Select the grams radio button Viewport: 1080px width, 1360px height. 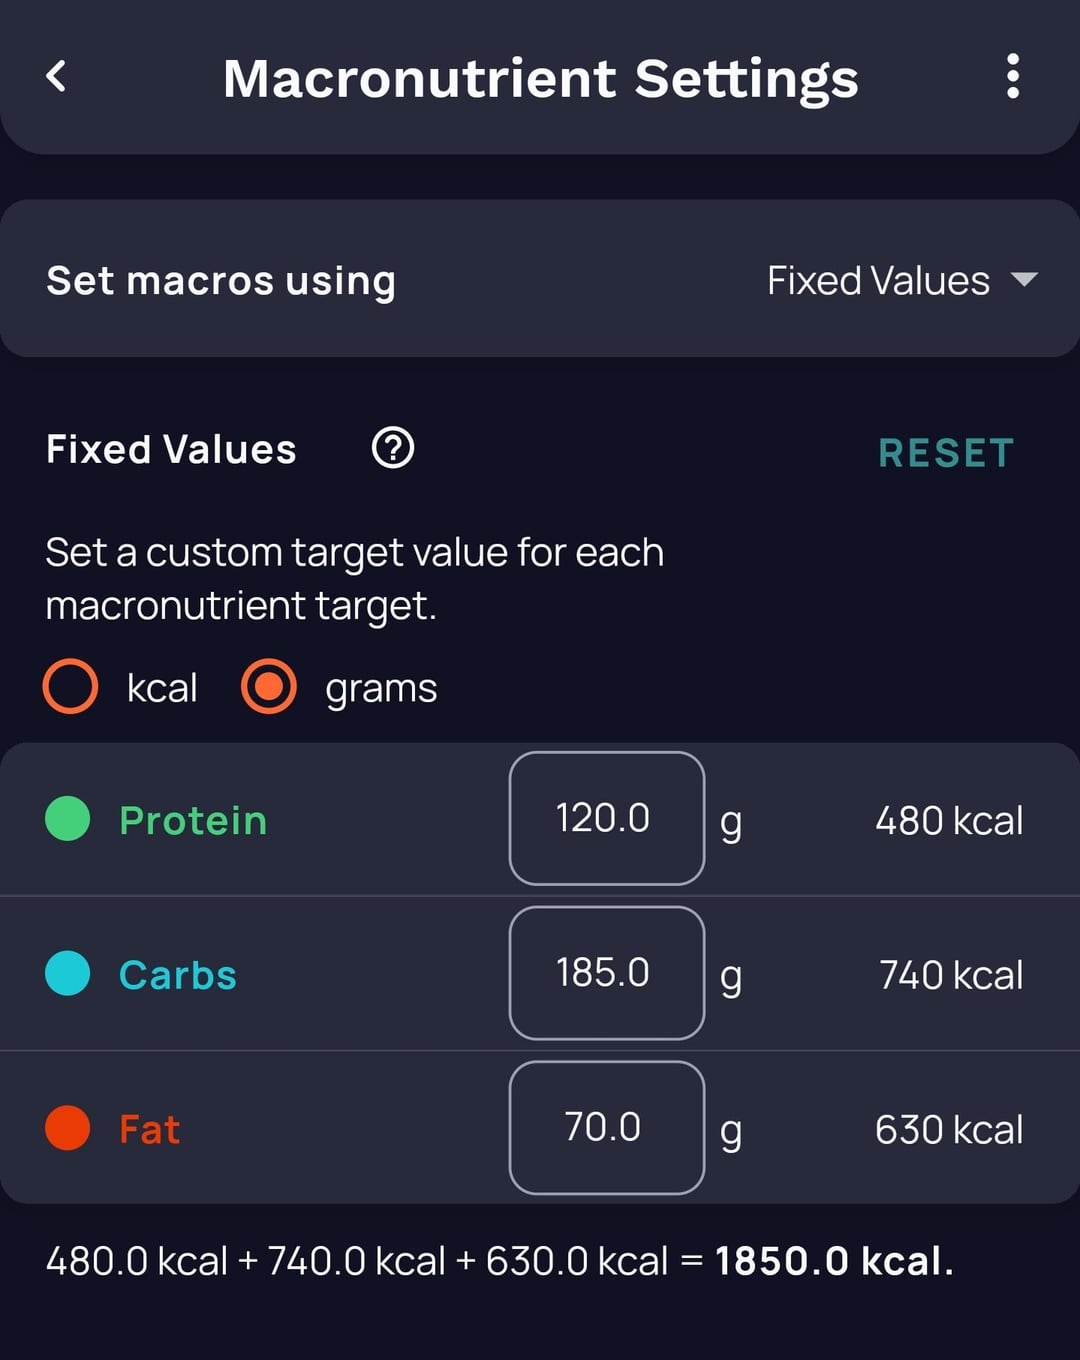click(269, 687)
